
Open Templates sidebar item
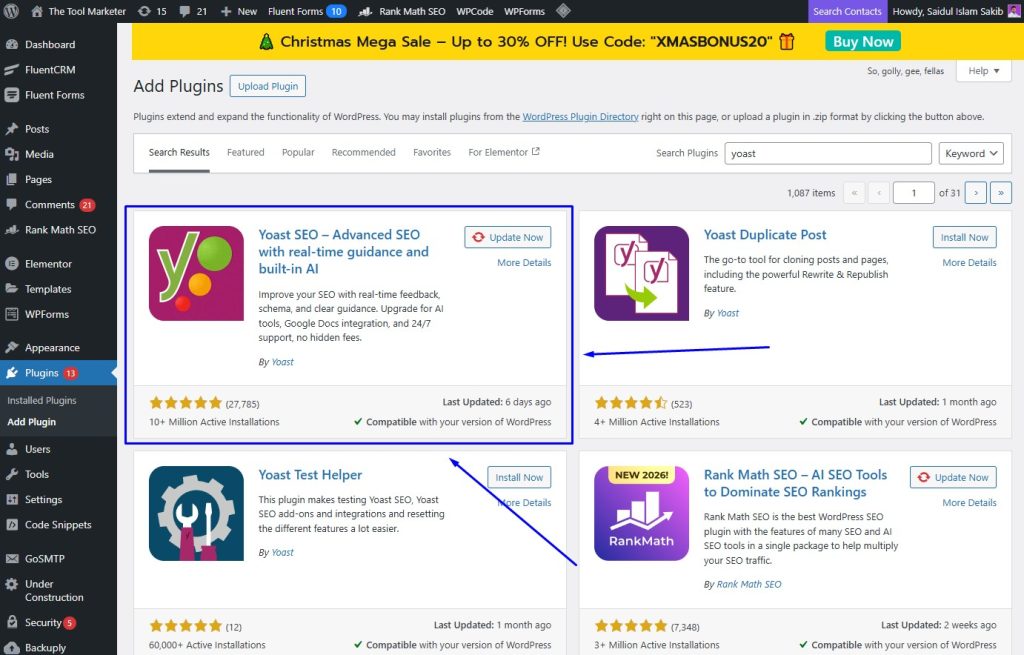pyautogui.click(x=48, y=289)
